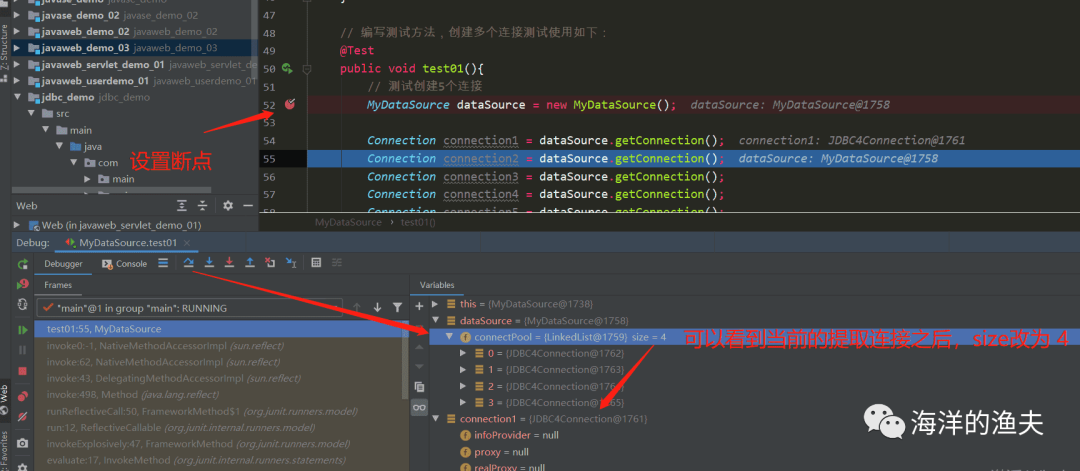Hide the Web panel with the minus icon

tap(248, 206)
